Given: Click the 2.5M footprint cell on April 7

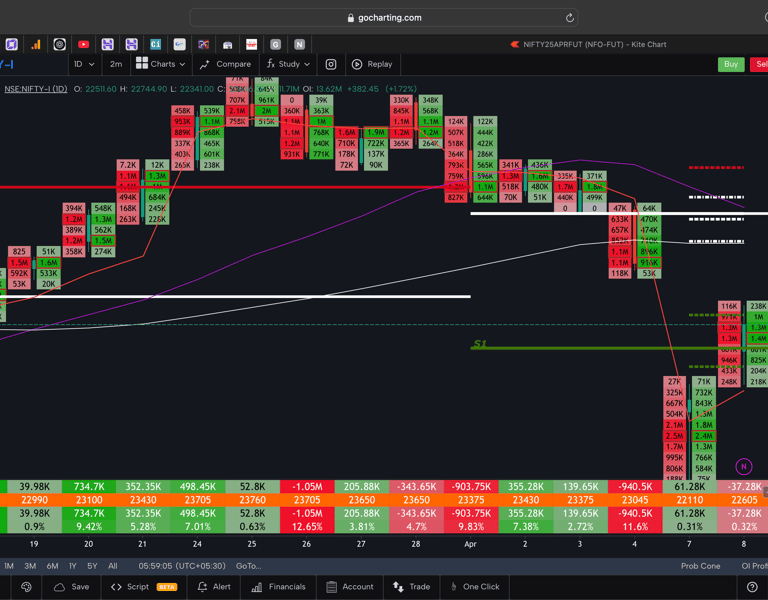Looking at the screenshot, I should click(x=674, y=436).
